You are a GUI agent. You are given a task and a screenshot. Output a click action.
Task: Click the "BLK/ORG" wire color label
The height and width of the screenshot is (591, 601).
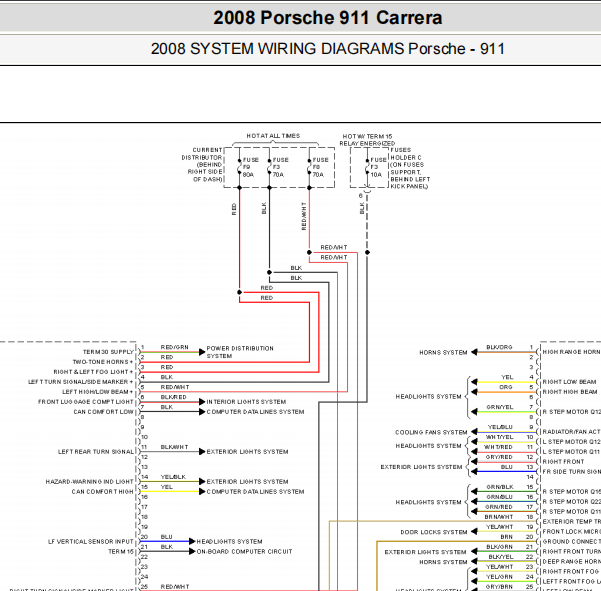click(x=499, y=347)
